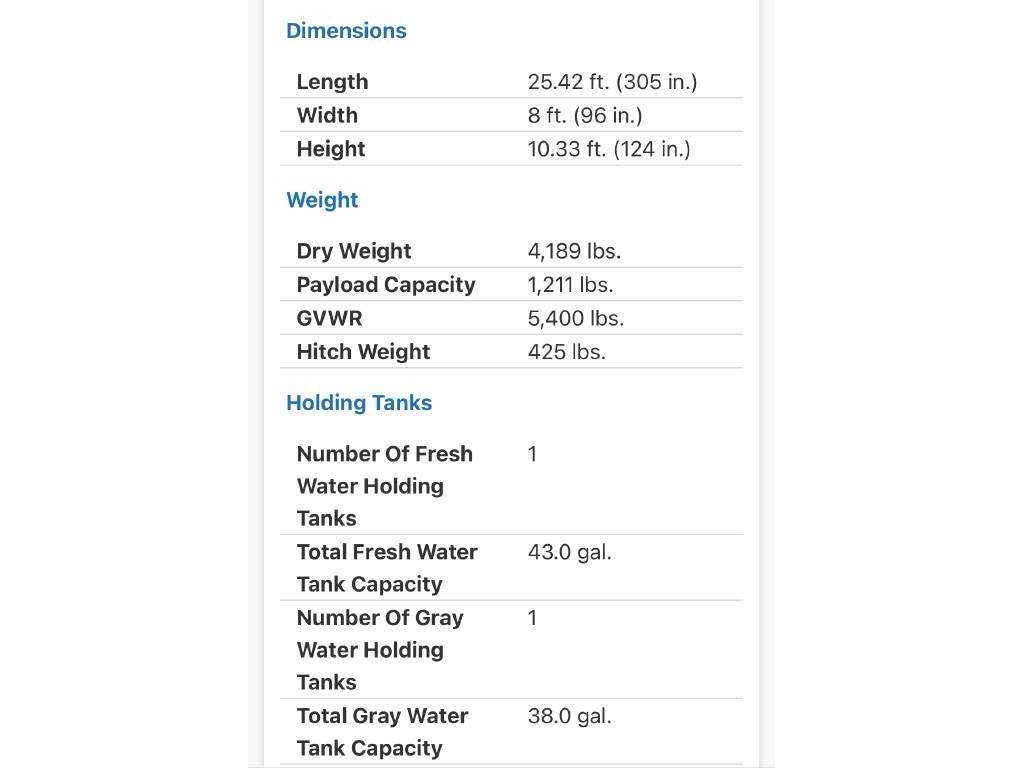This screenshot has width=1024, height=768.
Task: Click the Length row label
Action: (332, 82)
